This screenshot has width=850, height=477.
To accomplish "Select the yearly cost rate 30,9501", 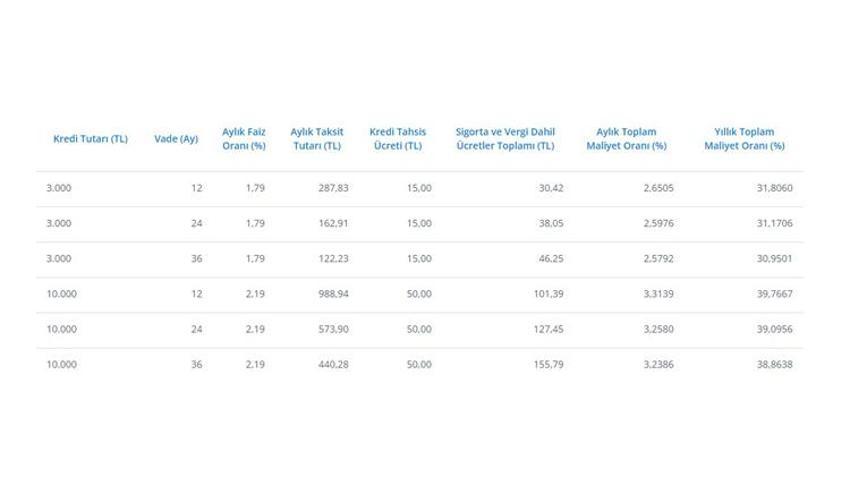I will click(x=775, y=259).
